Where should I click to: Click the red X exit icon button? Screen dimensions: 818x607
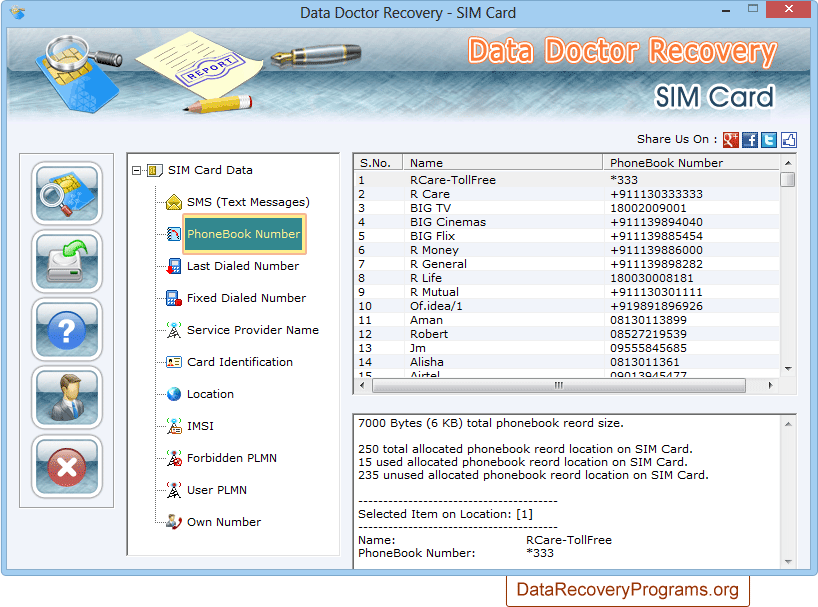pos(67,466)
